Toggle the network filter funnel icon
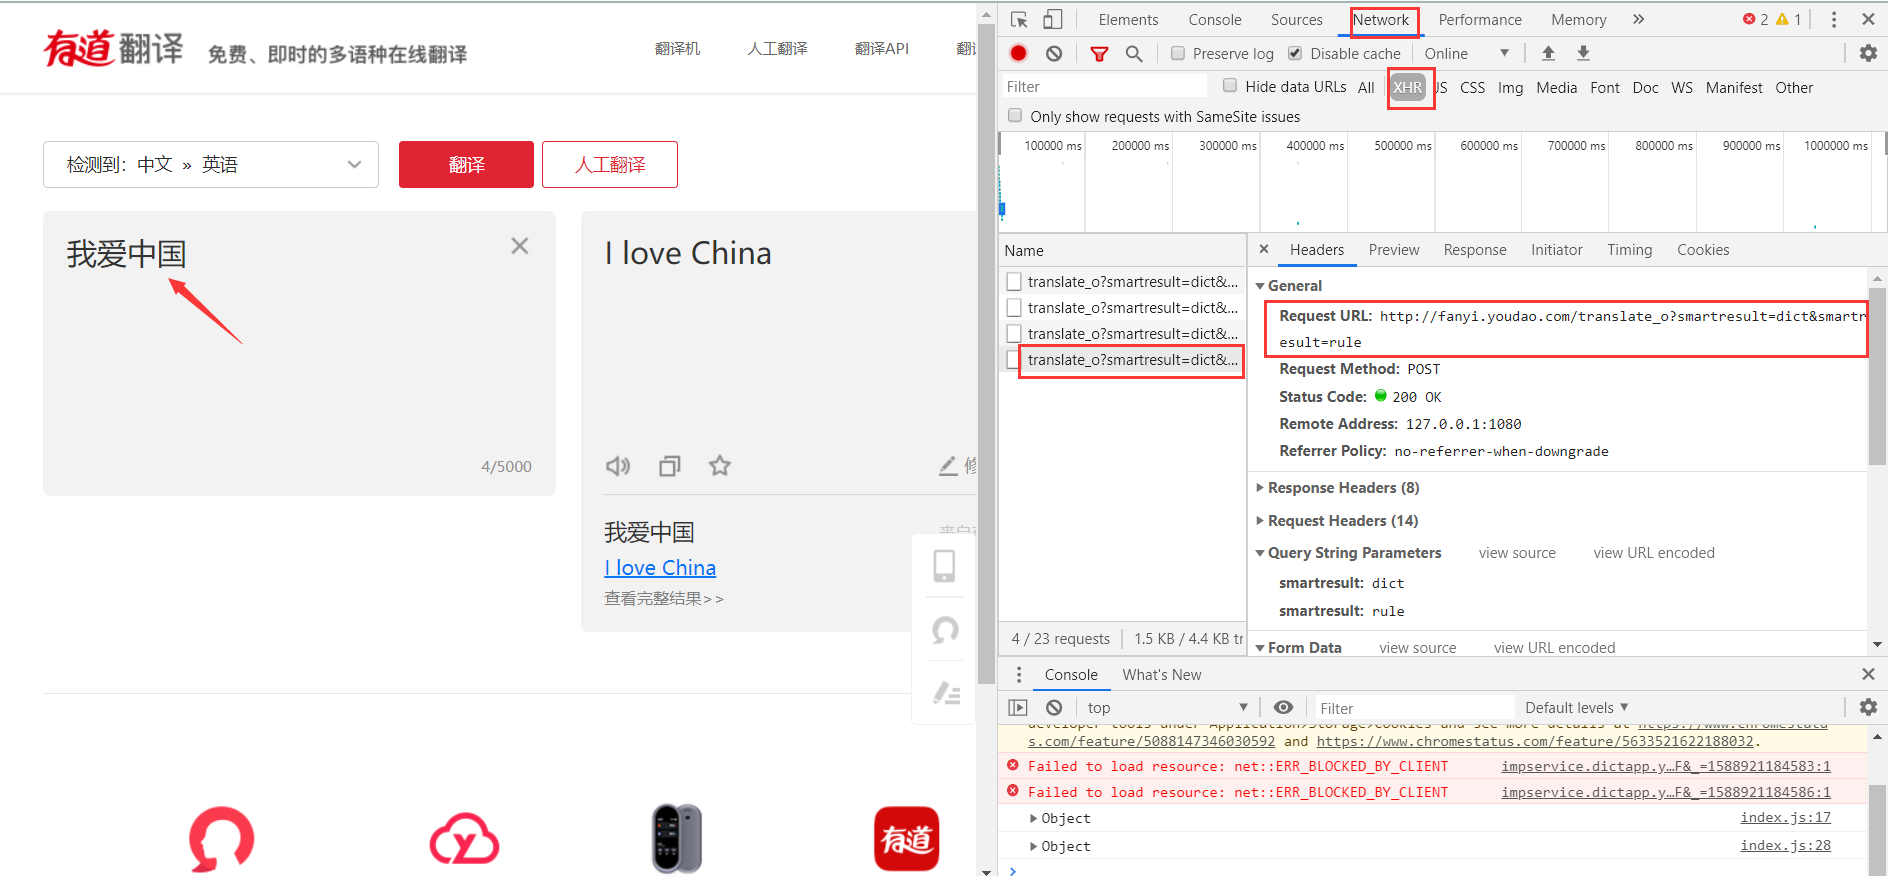Viewport: 1888px width, 876px height. (x=1099, y=53)
